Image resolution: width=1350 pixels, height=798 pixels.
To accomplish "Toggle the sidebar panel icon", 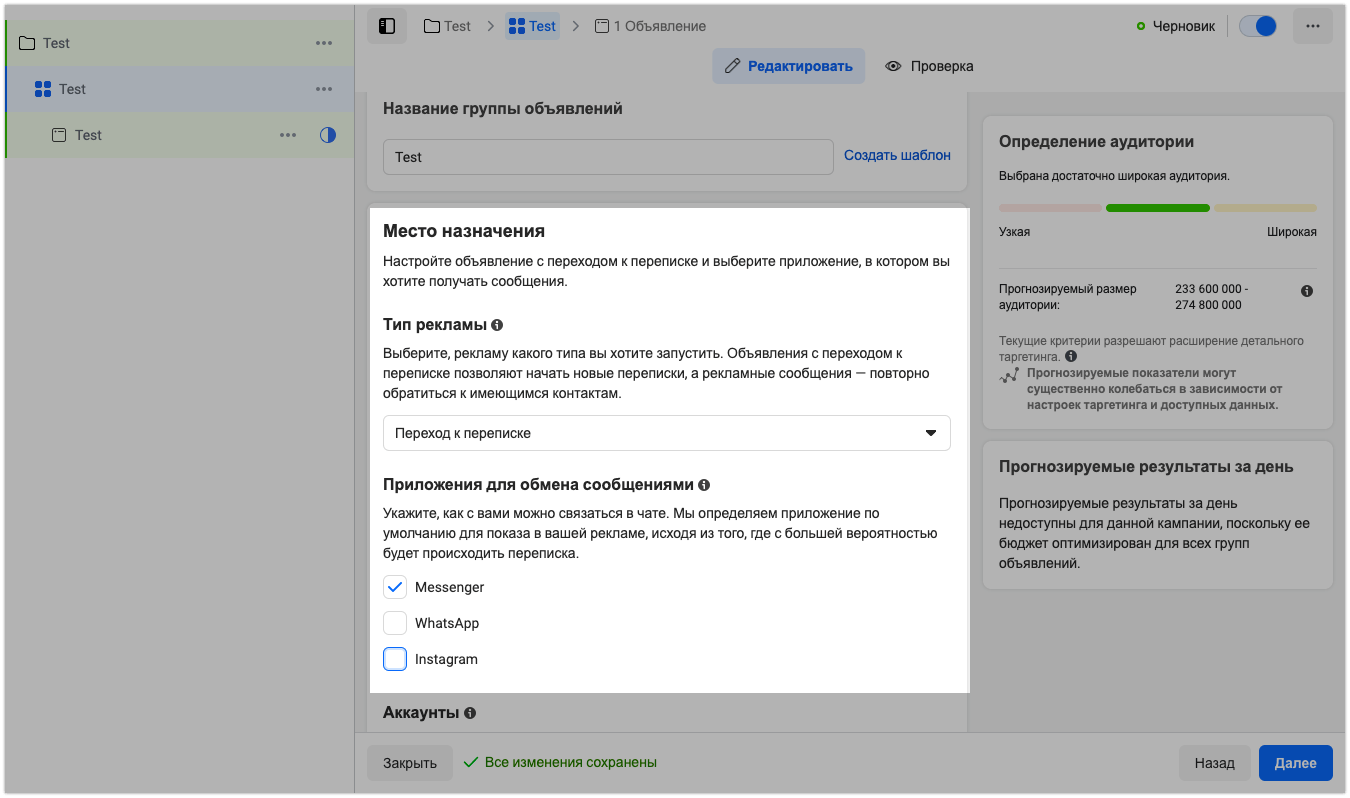I will 387,26.
